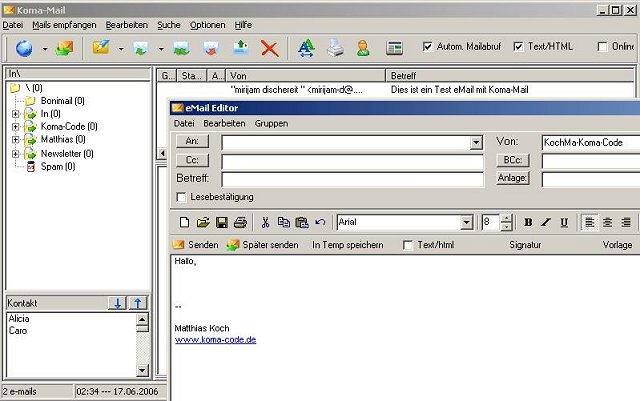Toggle the Text/HTML checkbox in main toolbar
640x401 pixels.
coord(518,47)
